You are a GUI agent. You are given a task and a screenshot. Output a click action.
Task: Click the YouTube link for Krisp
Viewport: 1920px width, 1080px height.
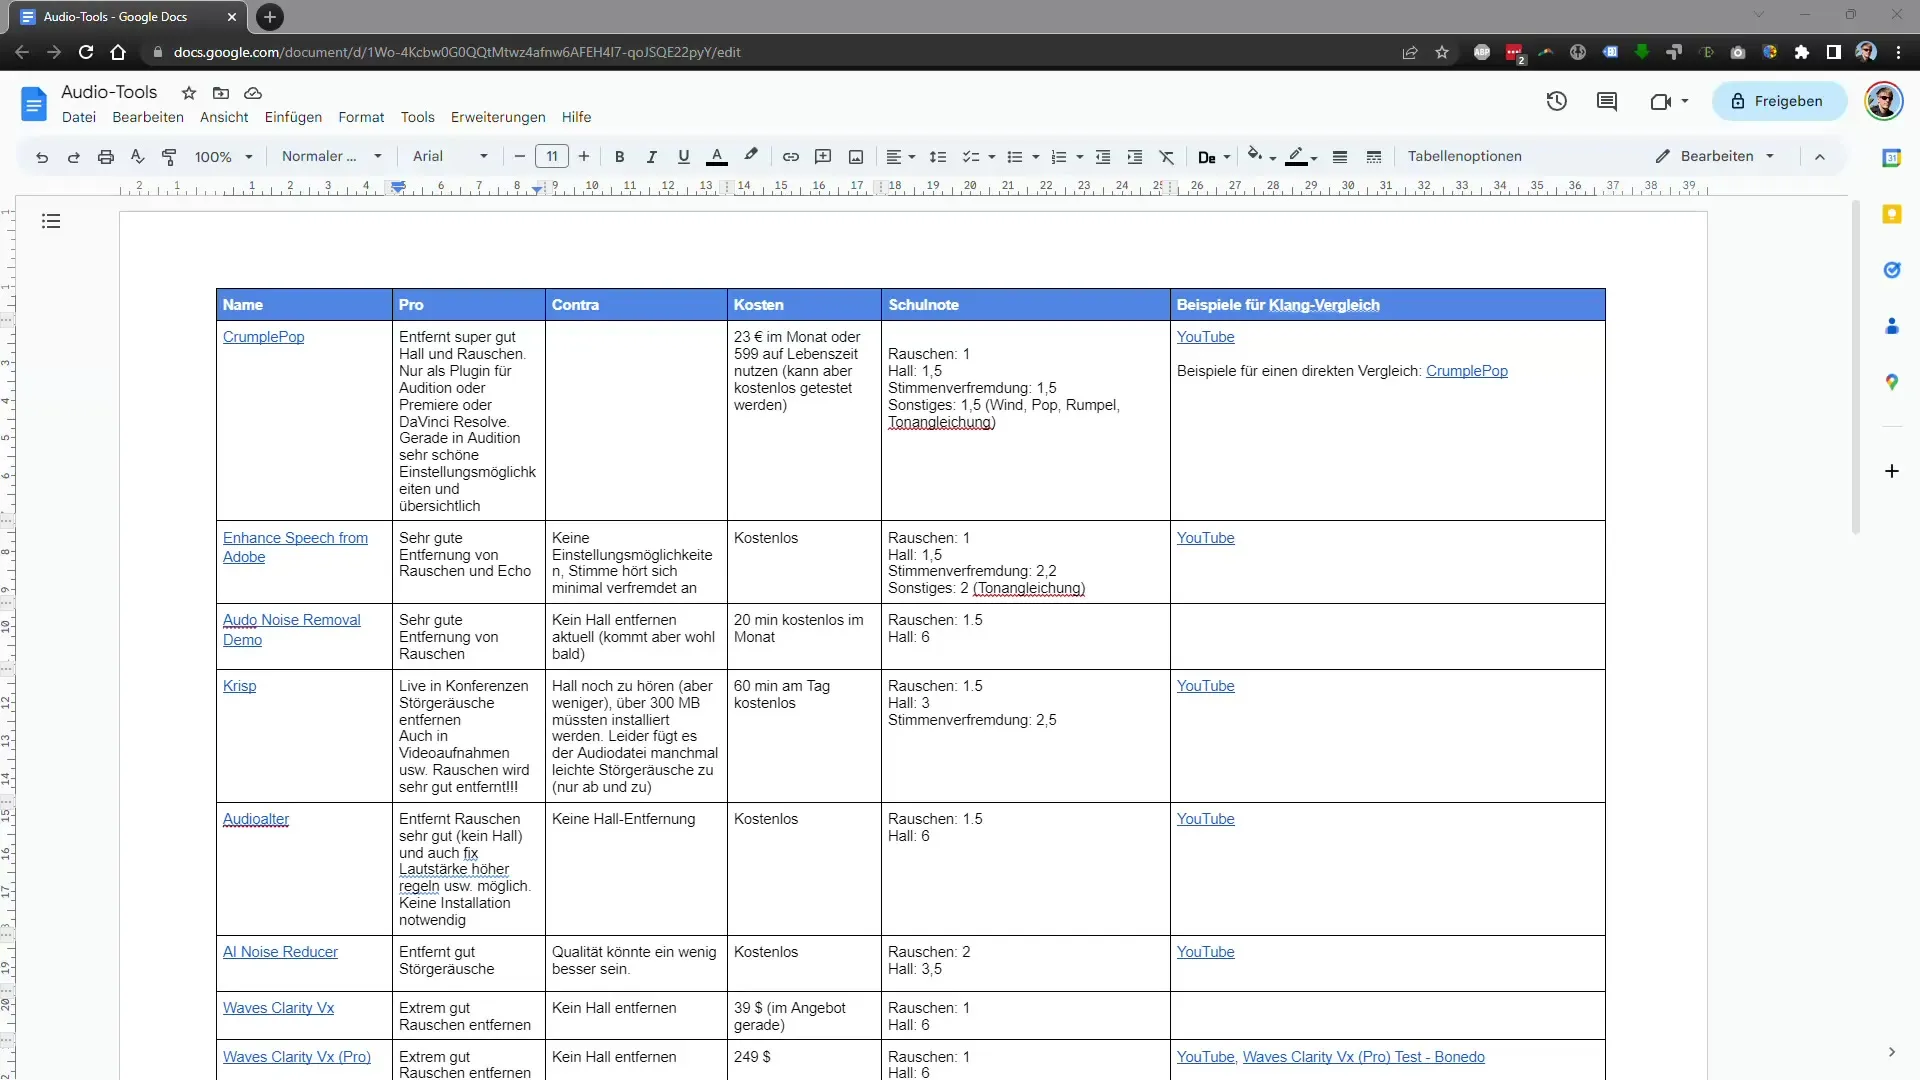[x=1205, y=686]
